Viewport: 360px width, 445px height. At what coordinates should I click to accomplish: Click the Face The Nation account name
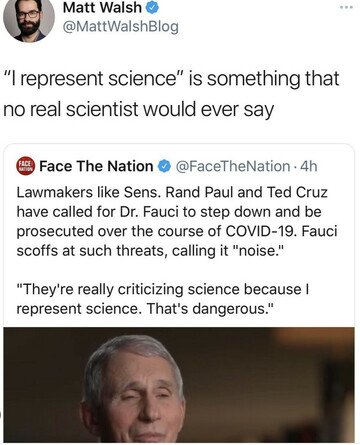tap(96, 166)
